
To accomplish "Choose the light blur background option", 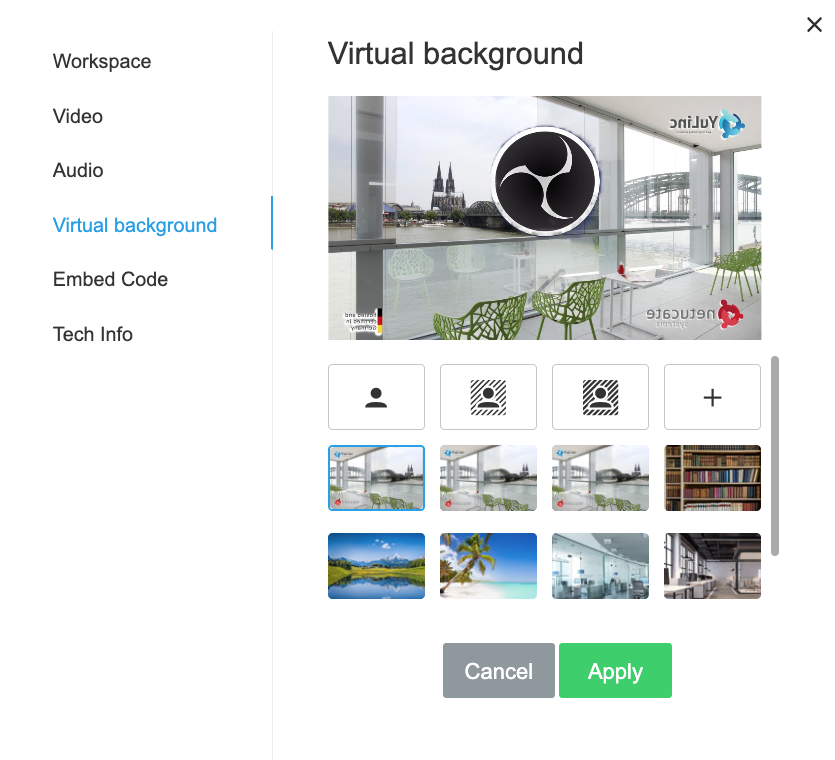I will point(488,397).
